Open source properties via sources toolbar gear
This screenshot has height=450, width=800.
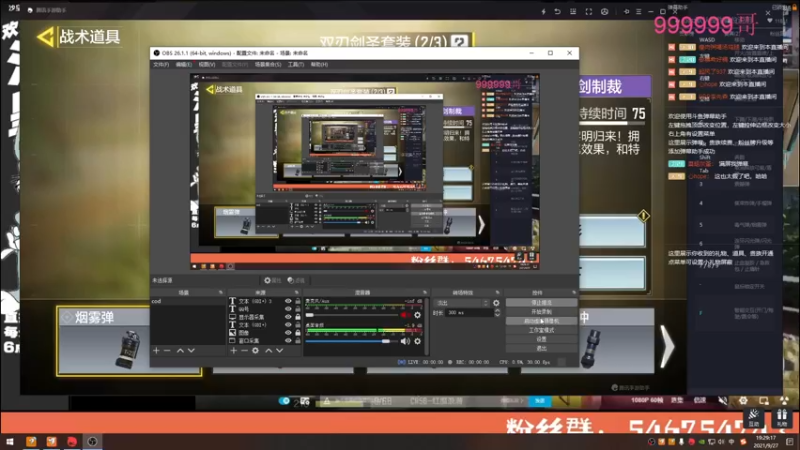click(x=255, y=351)
